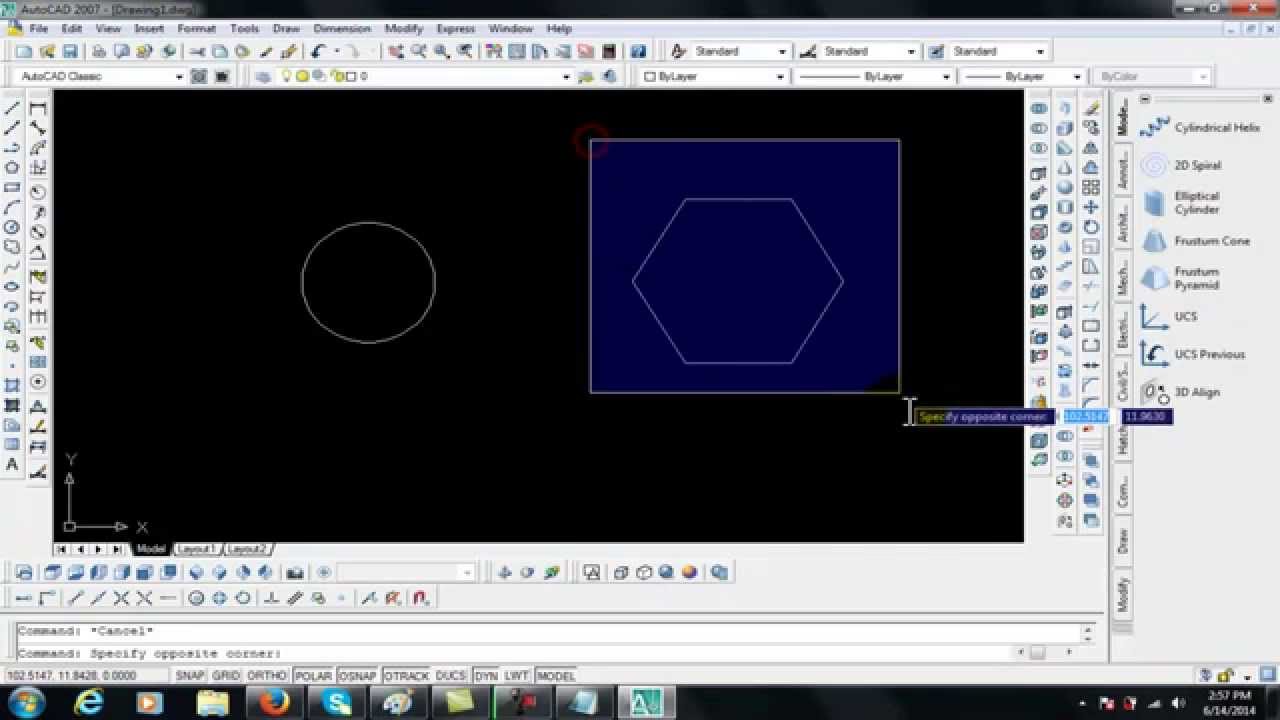Select the Polygon draw tool

click(13, 167)
